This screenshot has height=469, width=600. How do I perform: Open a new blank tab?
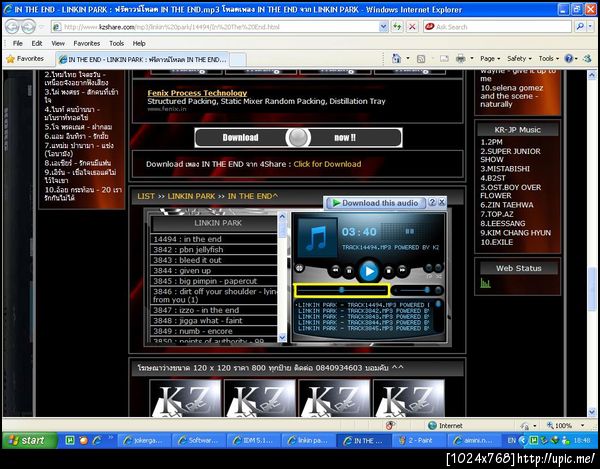click(x=238, y=60)
